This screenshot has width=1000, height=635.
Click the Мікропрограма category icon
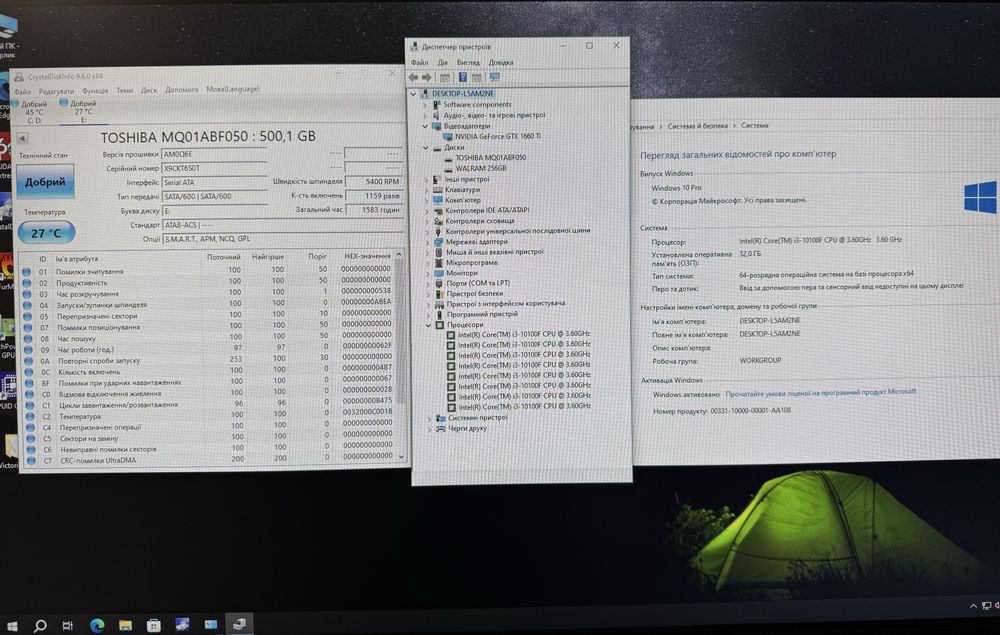tap(439, 263)
